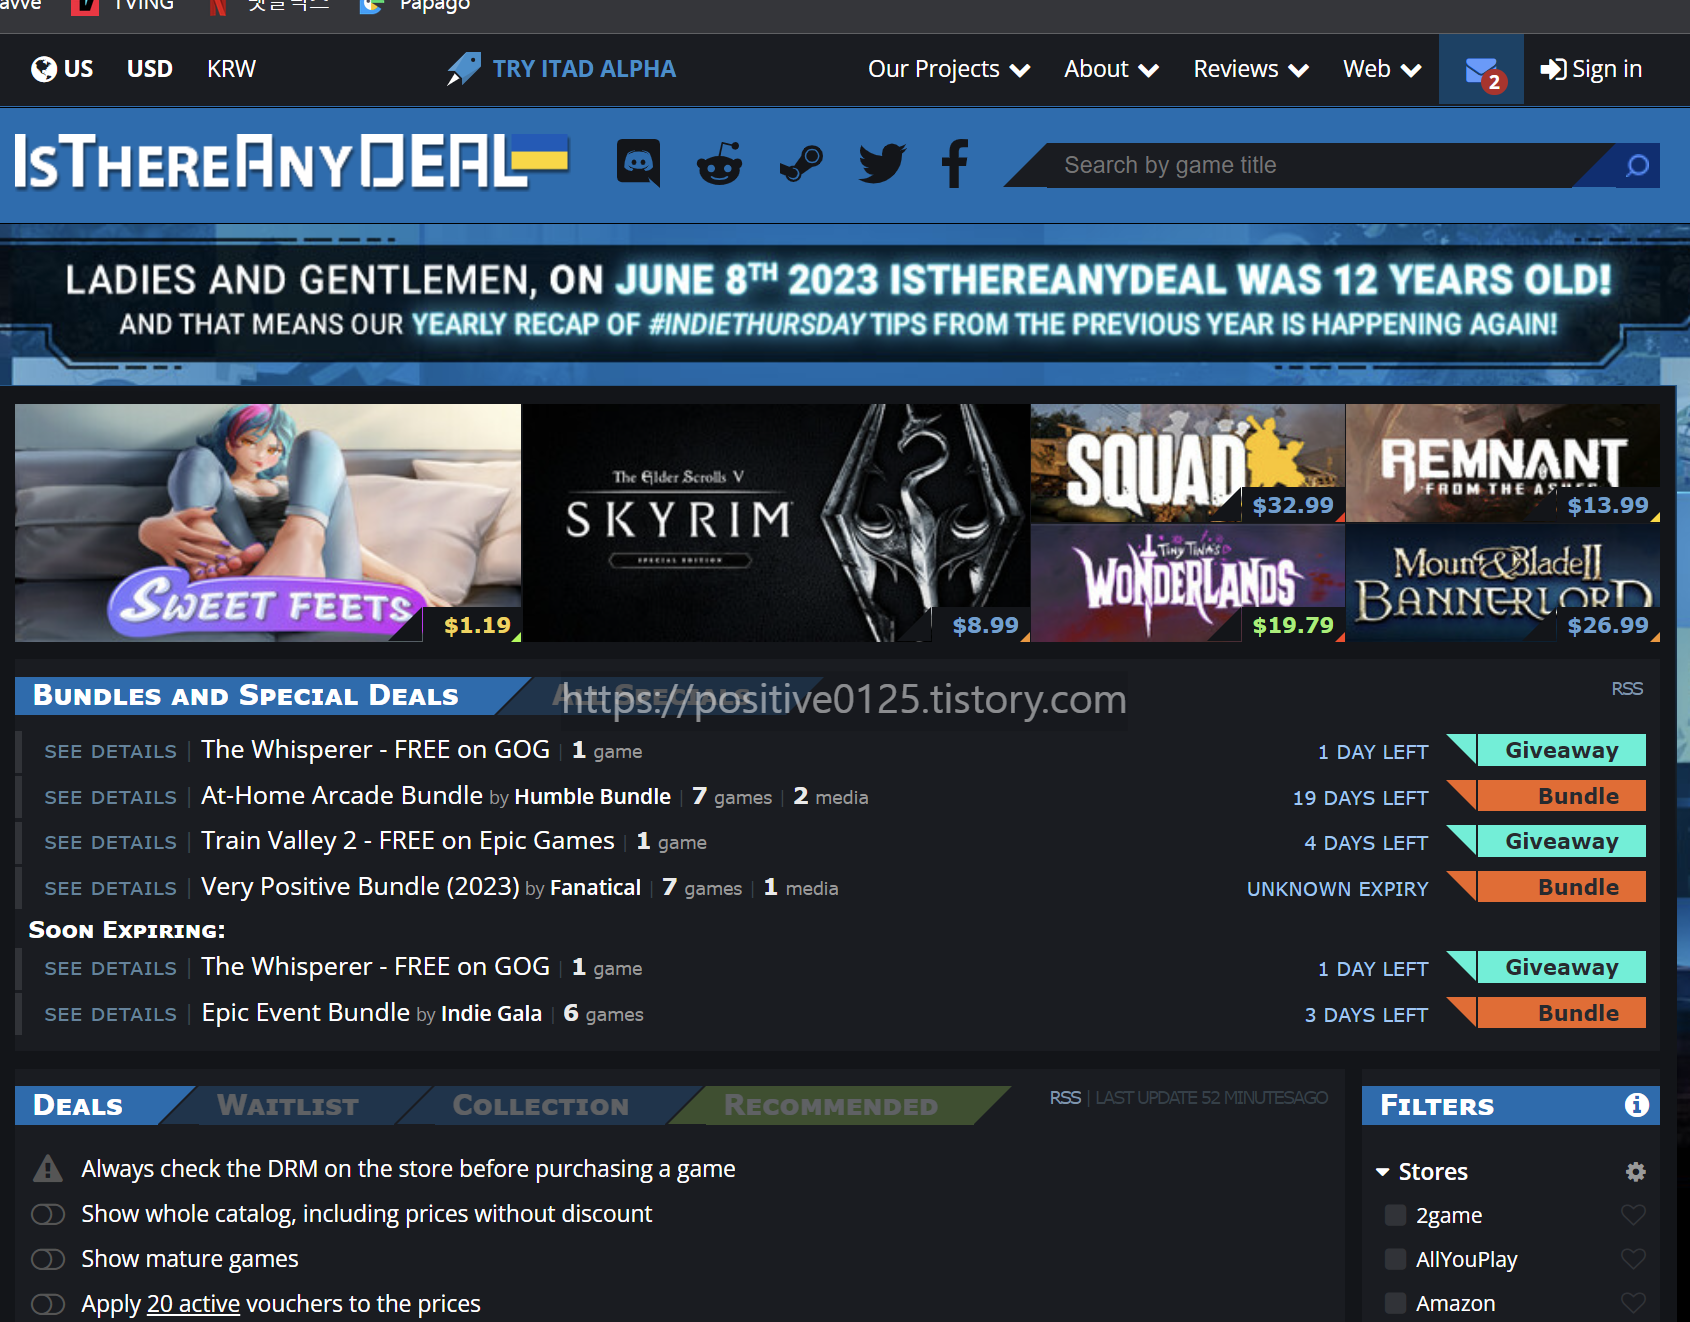Favorite the 2game store heart icon
This screenshot has height=1322, width=1690.
(x=1633, y=1215)
